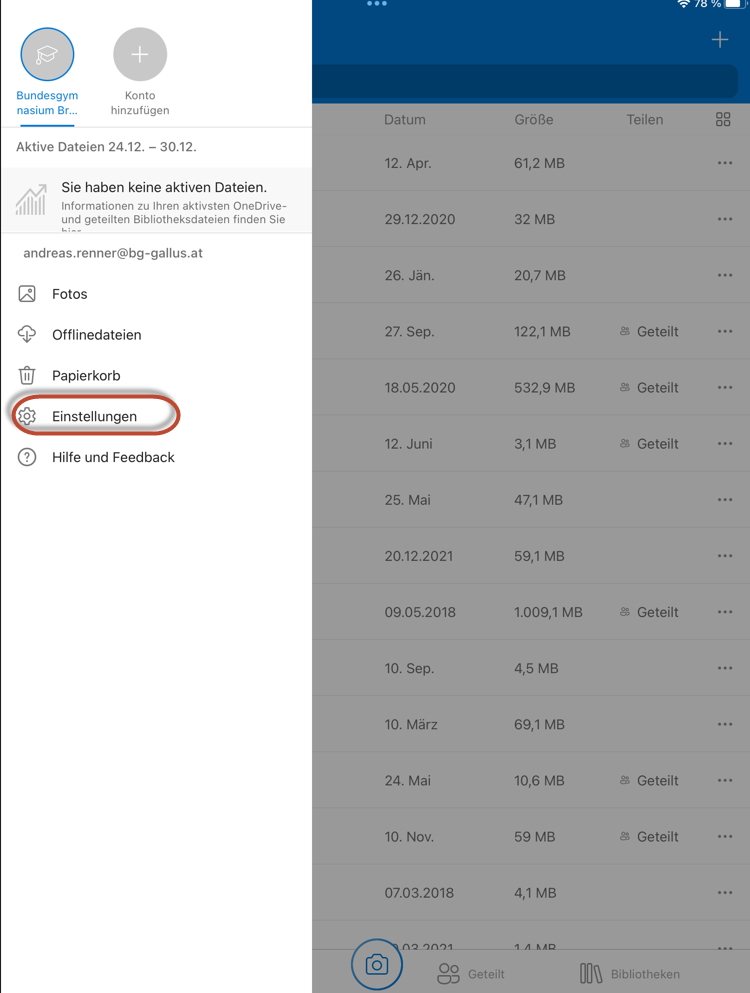Open Offlinedateien in the sidebar
This screenshot has height=993, width=750.
(x=96, y=335)
